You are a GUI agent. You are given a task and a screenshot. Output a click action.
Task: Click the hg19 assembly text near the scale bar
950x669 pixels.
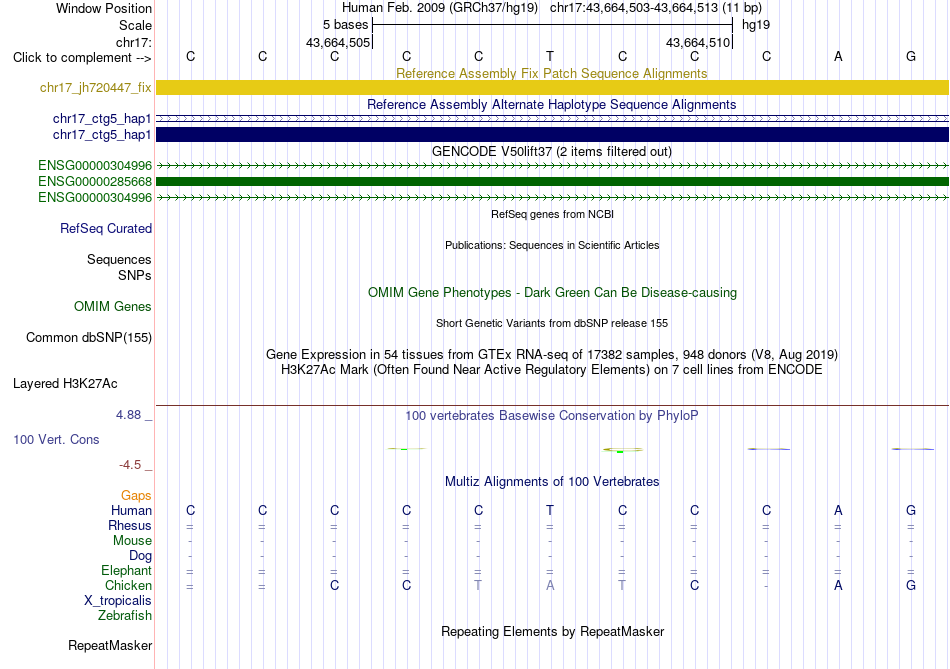pyautogui.click(x=756, y=25)
